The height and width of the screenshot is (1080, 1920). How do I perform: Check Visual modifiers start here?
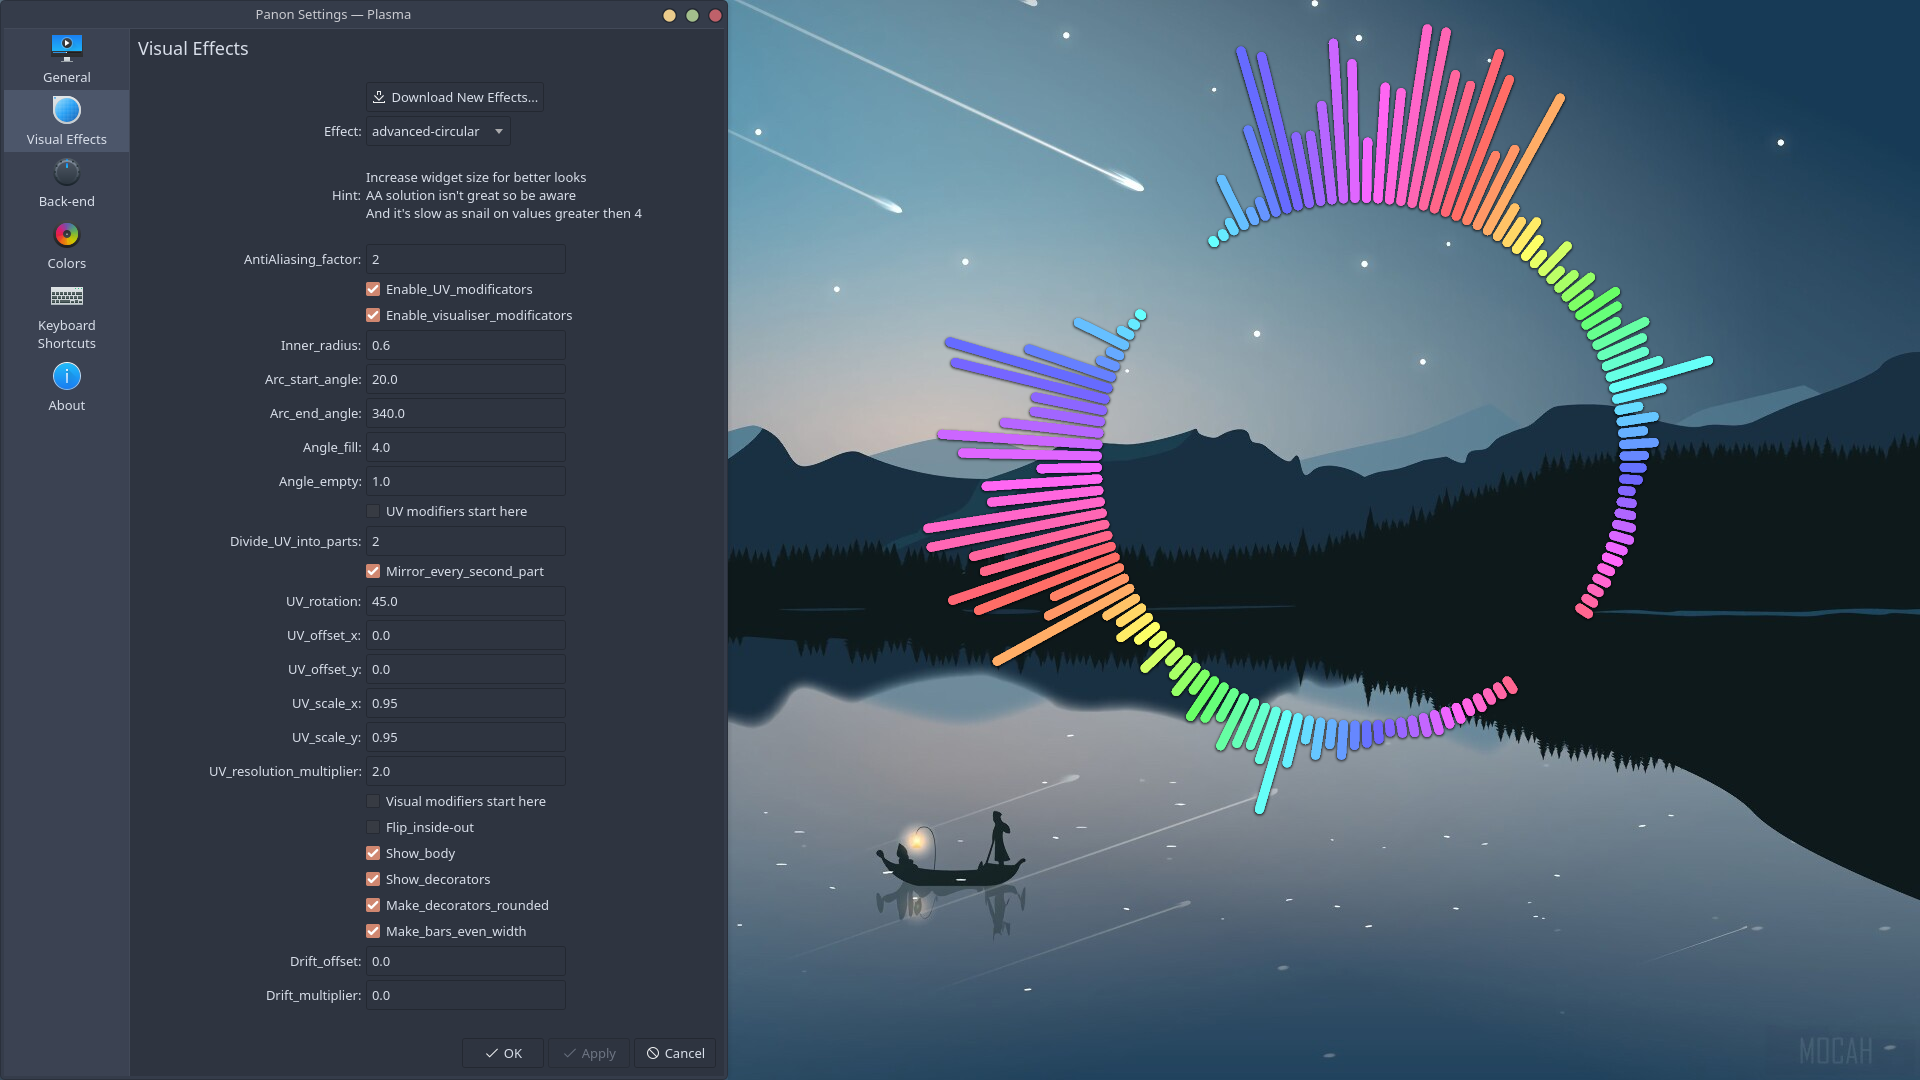pos(373,801)
